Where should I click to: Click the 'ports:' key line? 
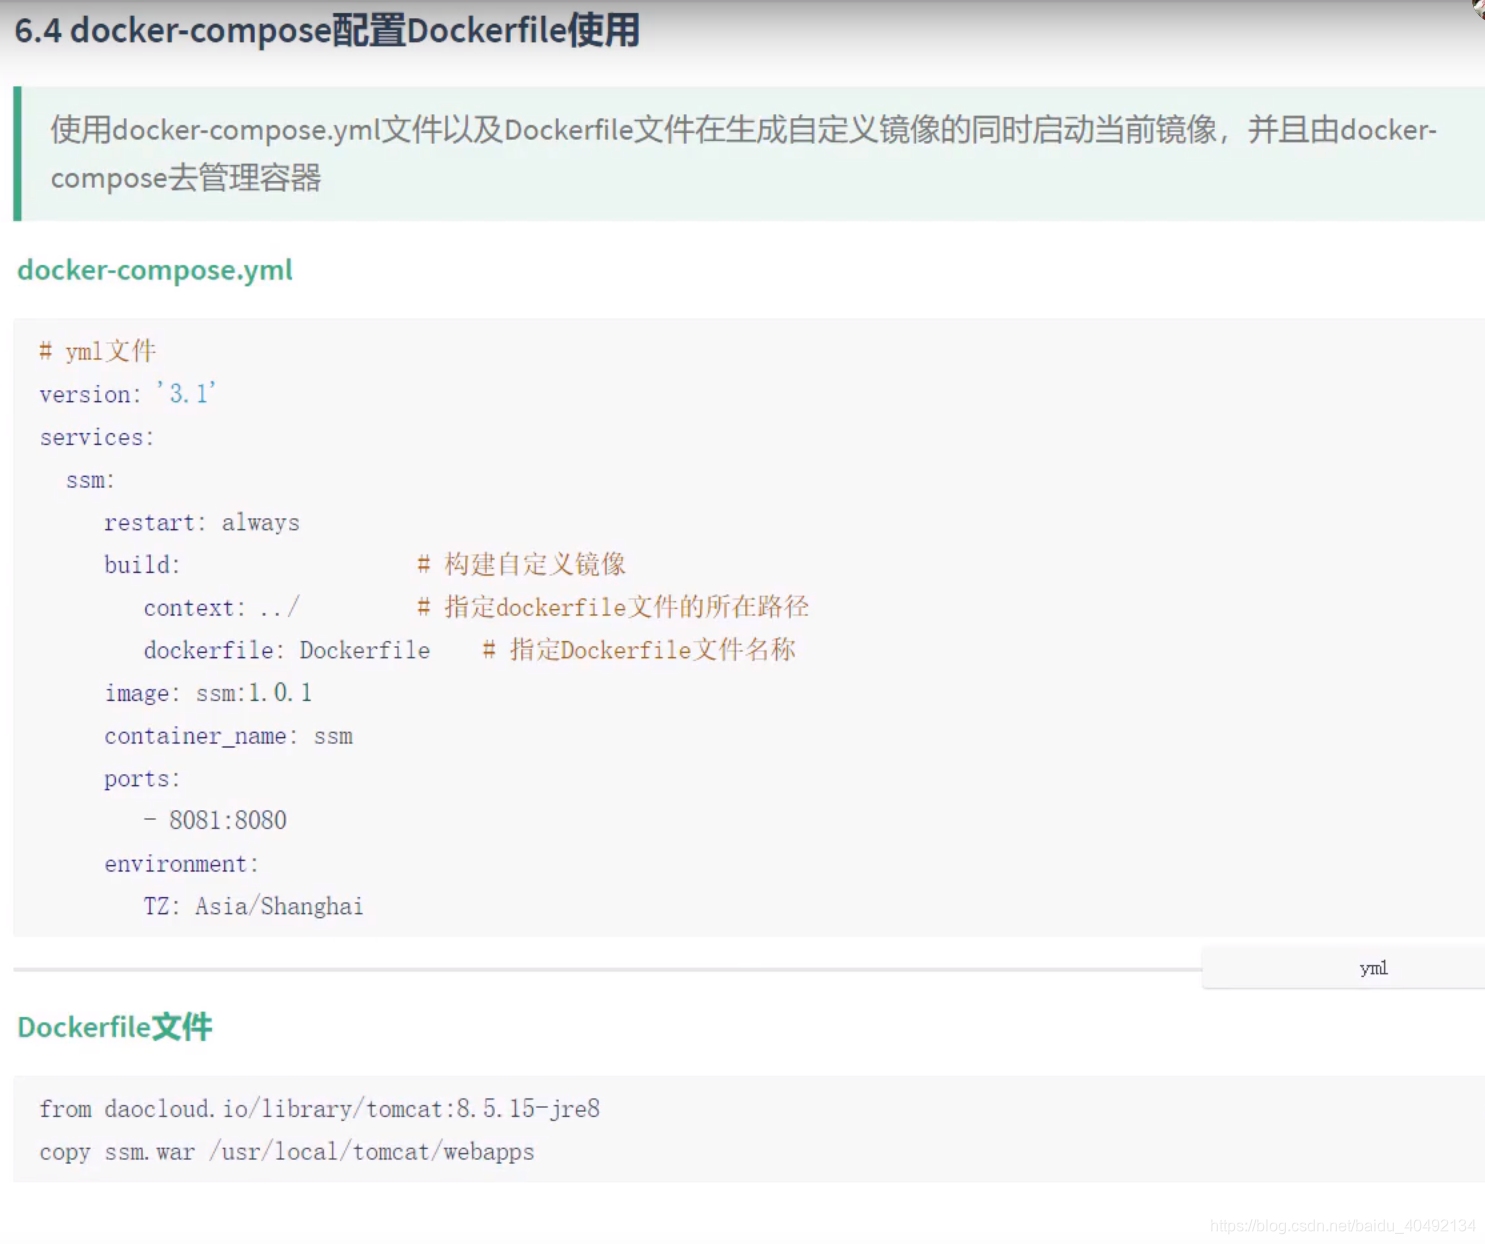click(142, 779)
